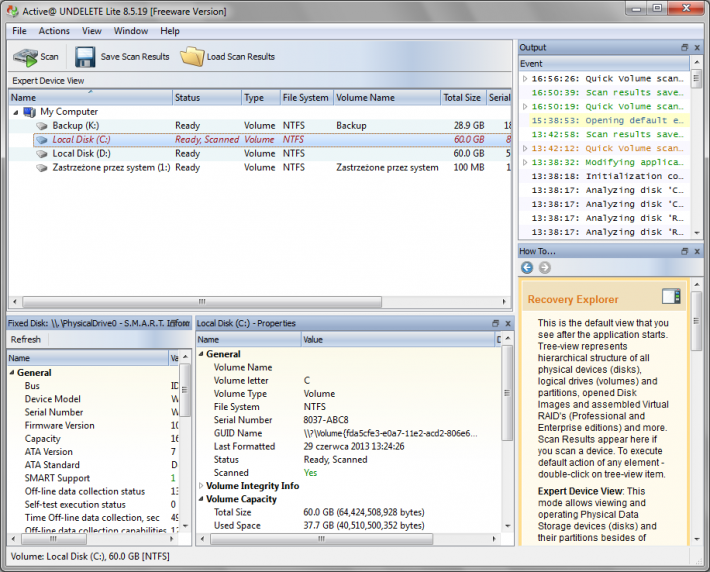
Task: Select the Backup (K:) volume row
Action: pyautogui.click(x=259, y=126)
